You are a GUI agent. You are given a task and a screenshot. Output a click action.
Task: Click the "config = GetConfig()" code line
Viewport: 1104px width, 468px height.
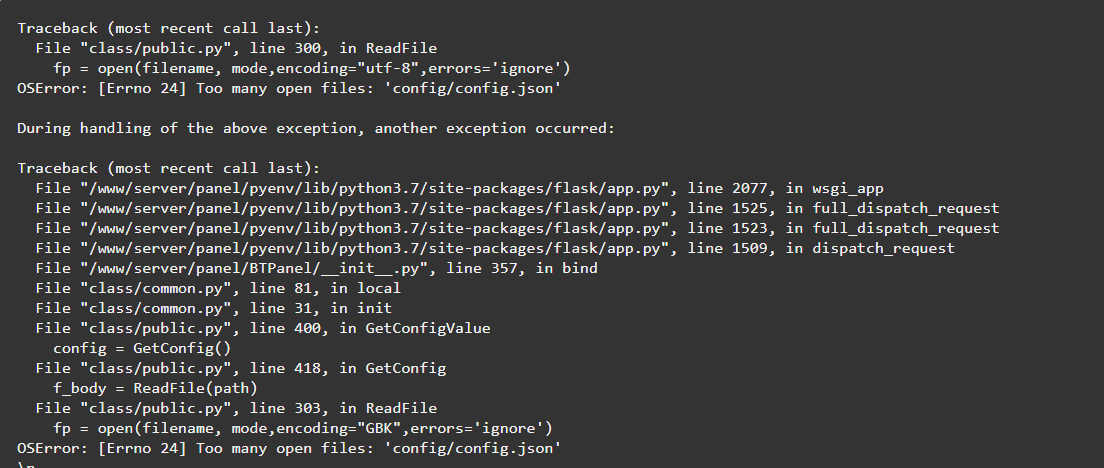coord(142,348)
